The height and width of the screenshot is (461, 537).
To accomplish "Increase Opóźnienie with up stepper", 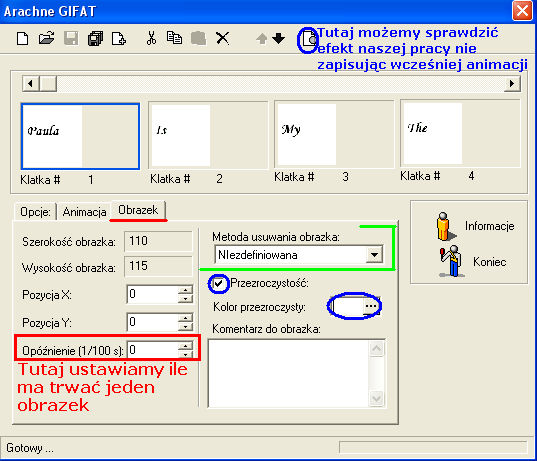I will [x=185, y=346].
